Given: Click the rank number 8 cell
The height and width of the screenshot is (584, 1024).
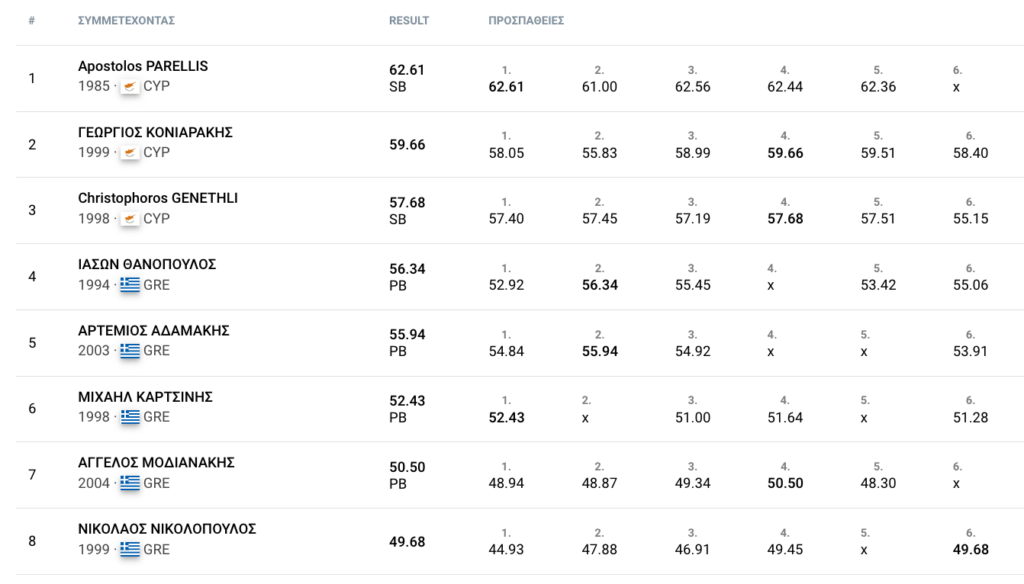Looking at the screenshot, I should click(x=32, y=541).
